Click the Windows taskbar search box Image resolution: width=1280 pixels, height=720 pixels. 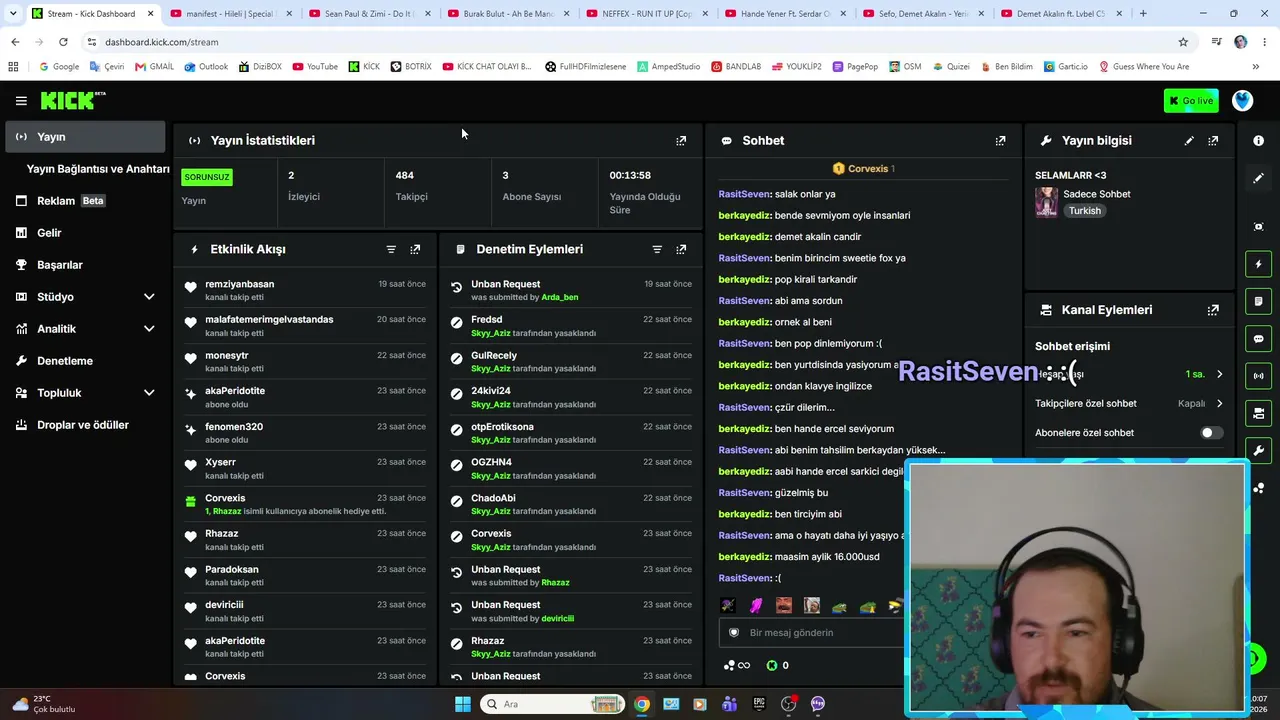(x=554, y=704)
